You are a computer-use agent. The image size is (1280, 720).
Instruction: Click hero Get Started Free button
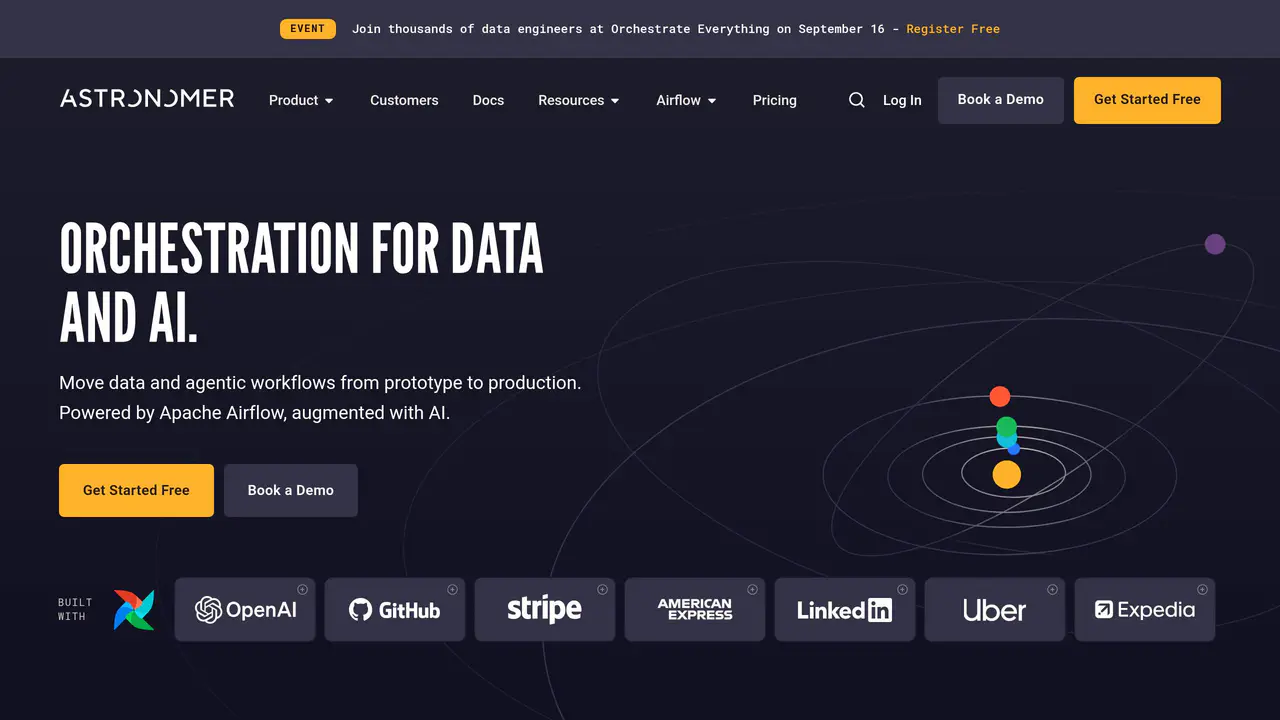point(136,490)
